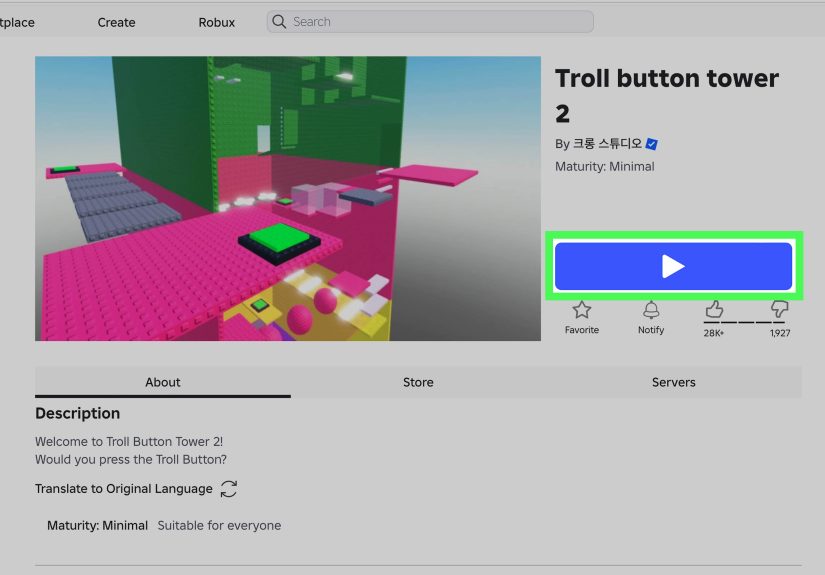The image size is (825, 575).
Task: Click 'Would you press the Troll Button?' text
Action: (131, 459)
